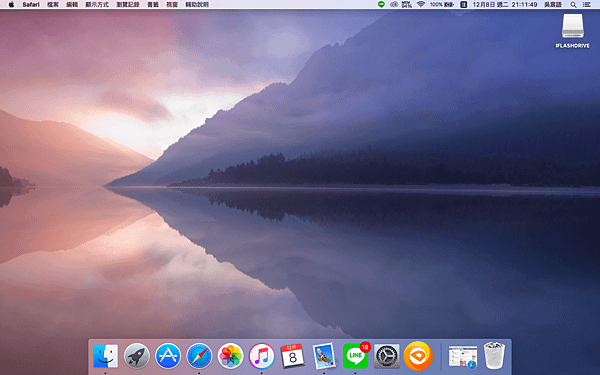Open System Preferences gear in Dock

coord(387,356)
